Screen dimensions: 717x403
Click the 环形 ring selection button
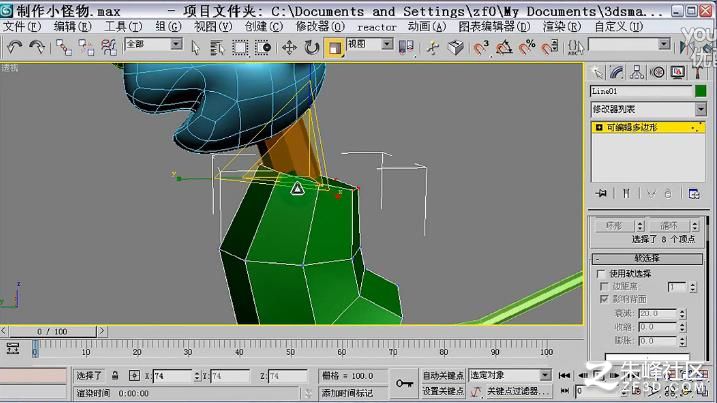pos(614,226)
